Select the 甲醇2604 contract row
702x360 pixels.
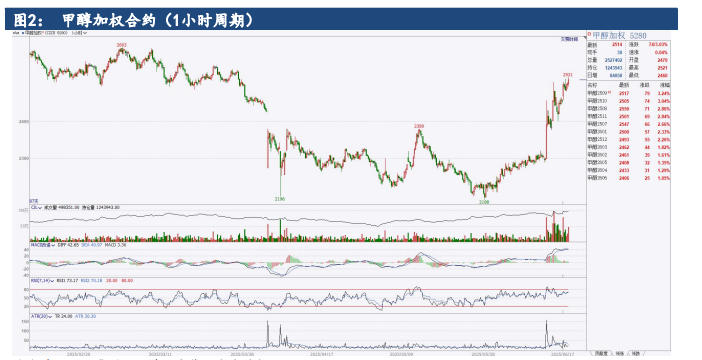tap(629, 171)
